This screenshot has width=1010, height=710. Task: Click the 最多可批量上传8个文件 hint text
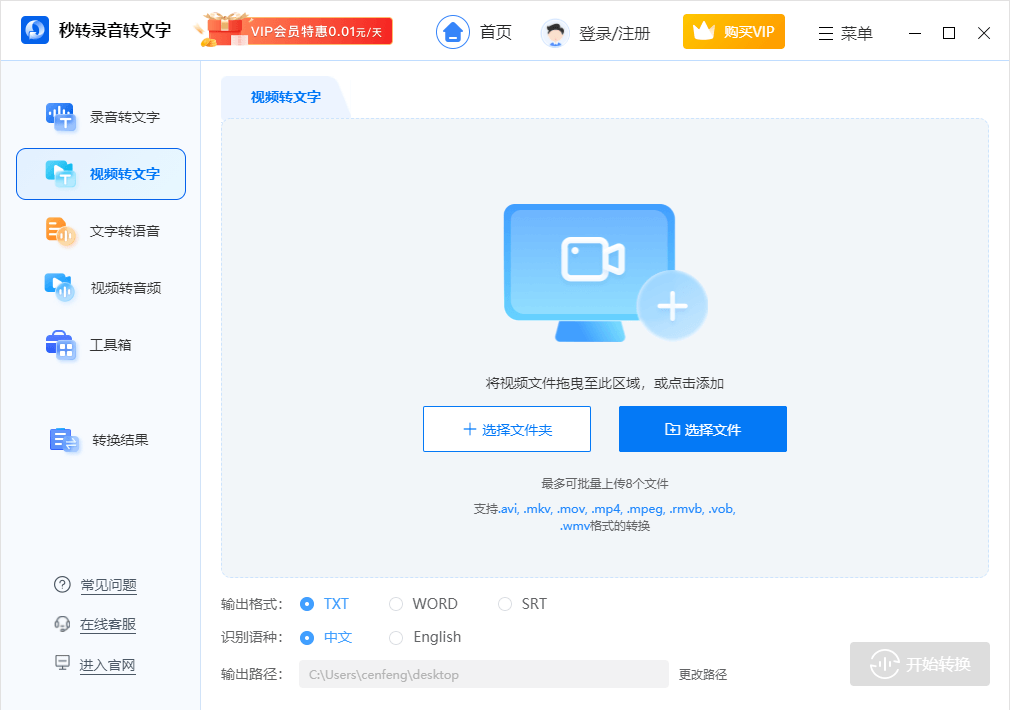click(x=605, y=484)
